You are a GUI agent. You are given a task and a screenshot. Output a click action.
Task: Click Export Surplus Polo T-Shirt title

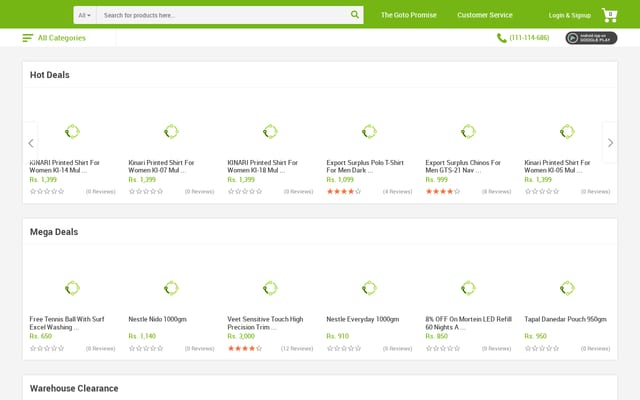pyautogui.click(x=365, y=166)
